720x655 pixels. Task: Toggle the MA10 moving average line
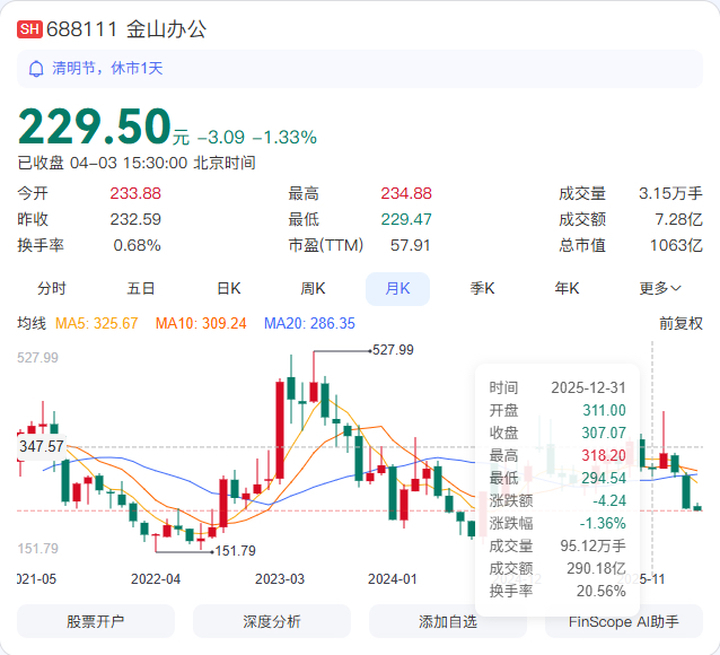pyautogui.click(x=200, y=323)
